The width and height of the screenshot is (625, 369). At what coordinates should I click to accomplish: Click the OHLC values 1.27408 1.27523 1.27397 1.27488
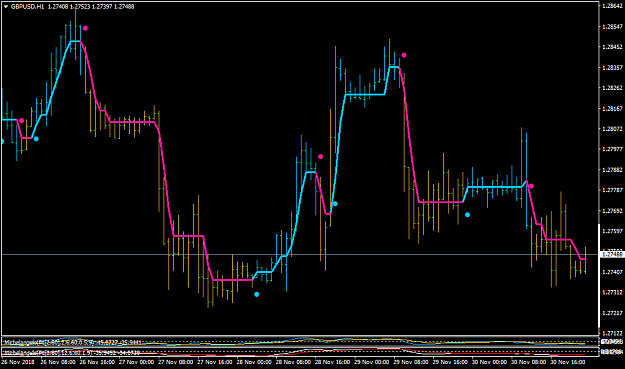coord(91,6)
